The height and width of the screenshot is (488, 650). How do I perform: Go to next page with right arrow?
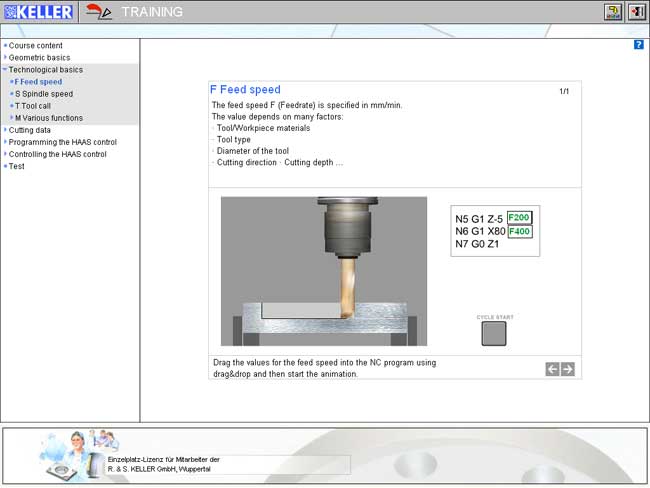[x=568, y=369]
